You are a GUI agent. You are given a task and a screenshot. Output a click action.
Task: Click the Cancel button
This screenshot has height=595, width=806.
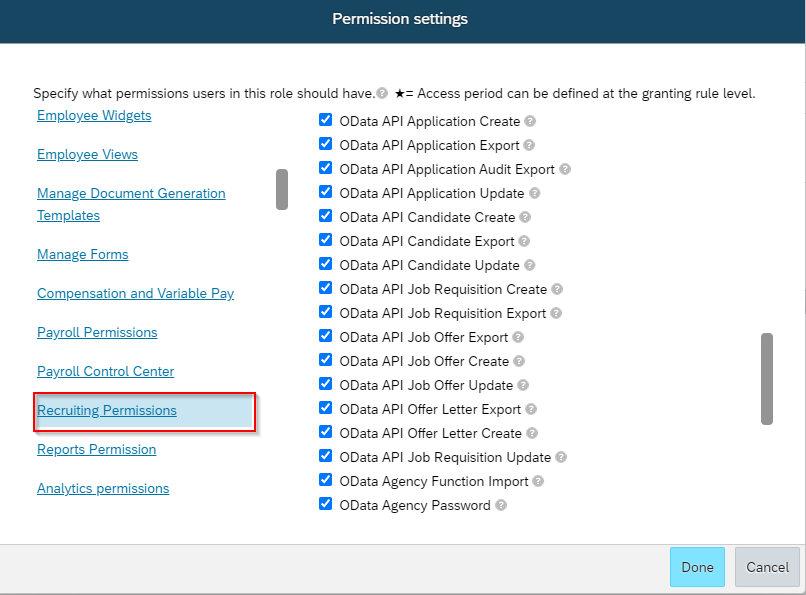[767, 567]
